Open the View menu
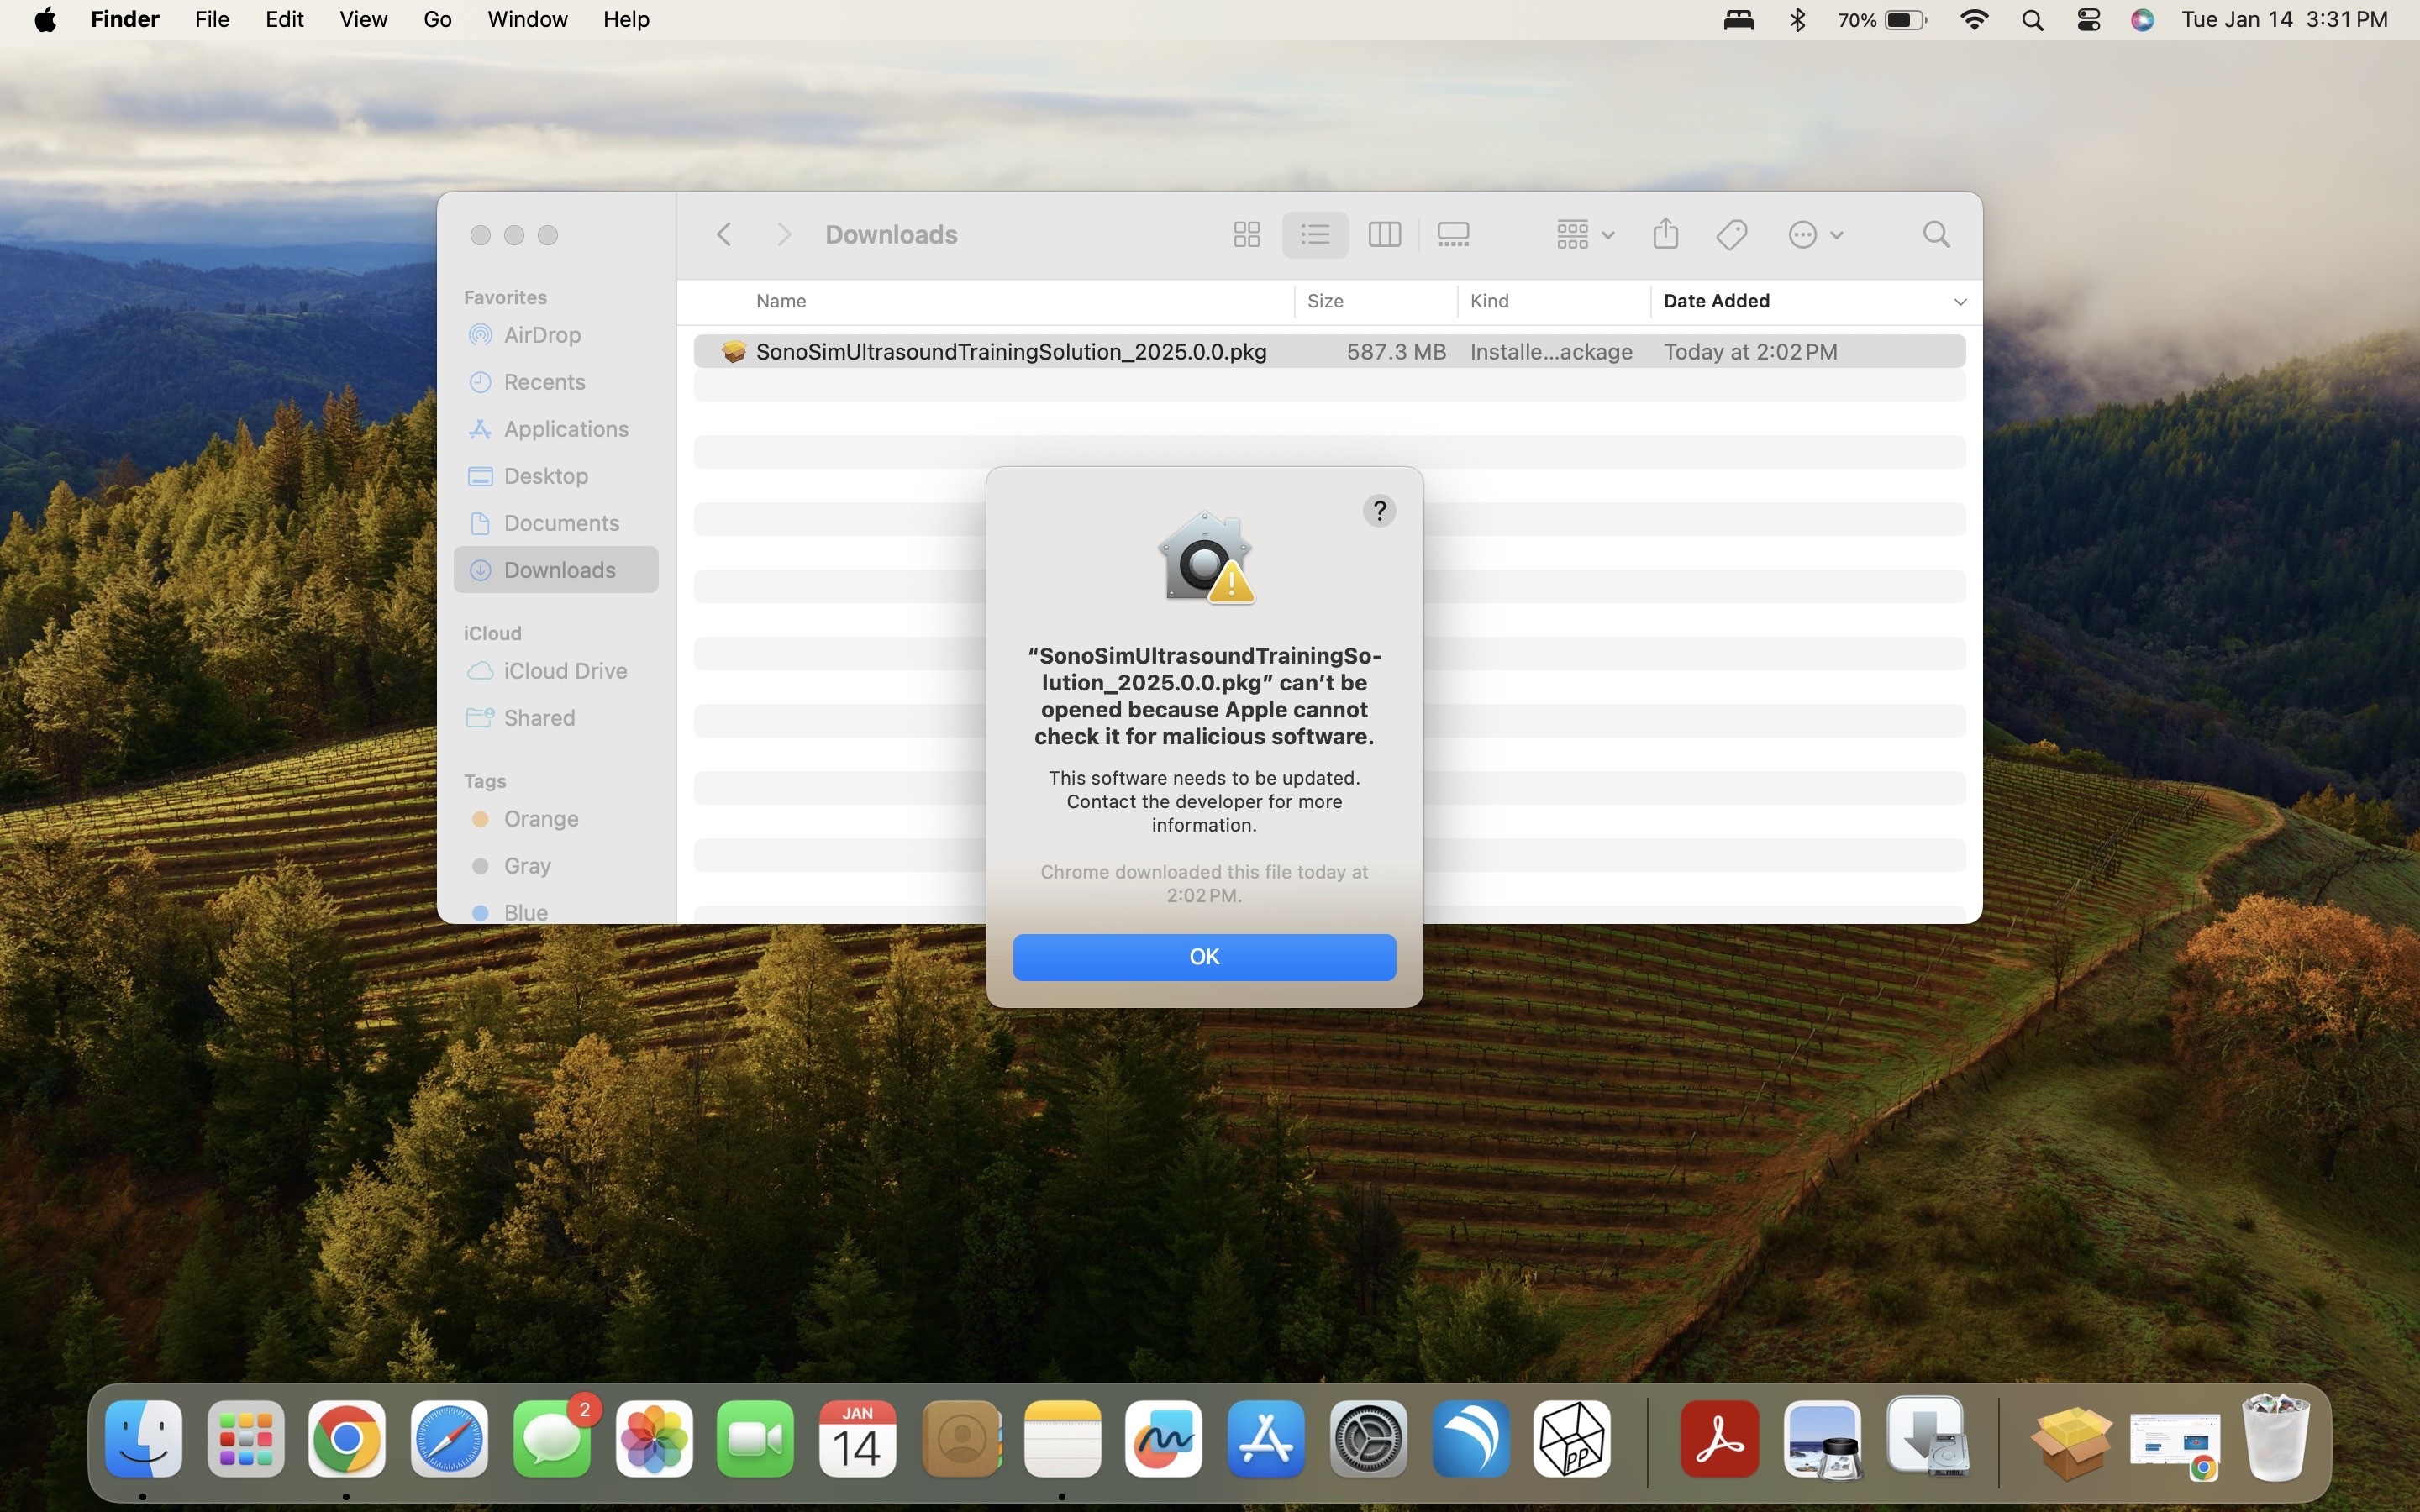Screen dimensions: 2420x1512 363,20
